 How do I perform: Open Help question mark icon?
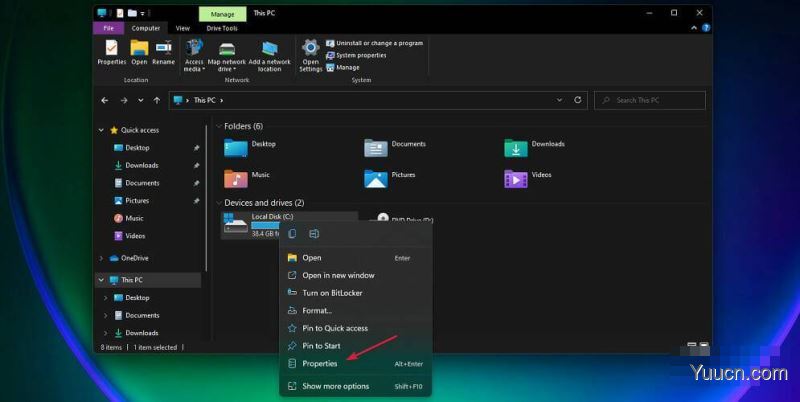pyautogui.click(x=706, y=28)
